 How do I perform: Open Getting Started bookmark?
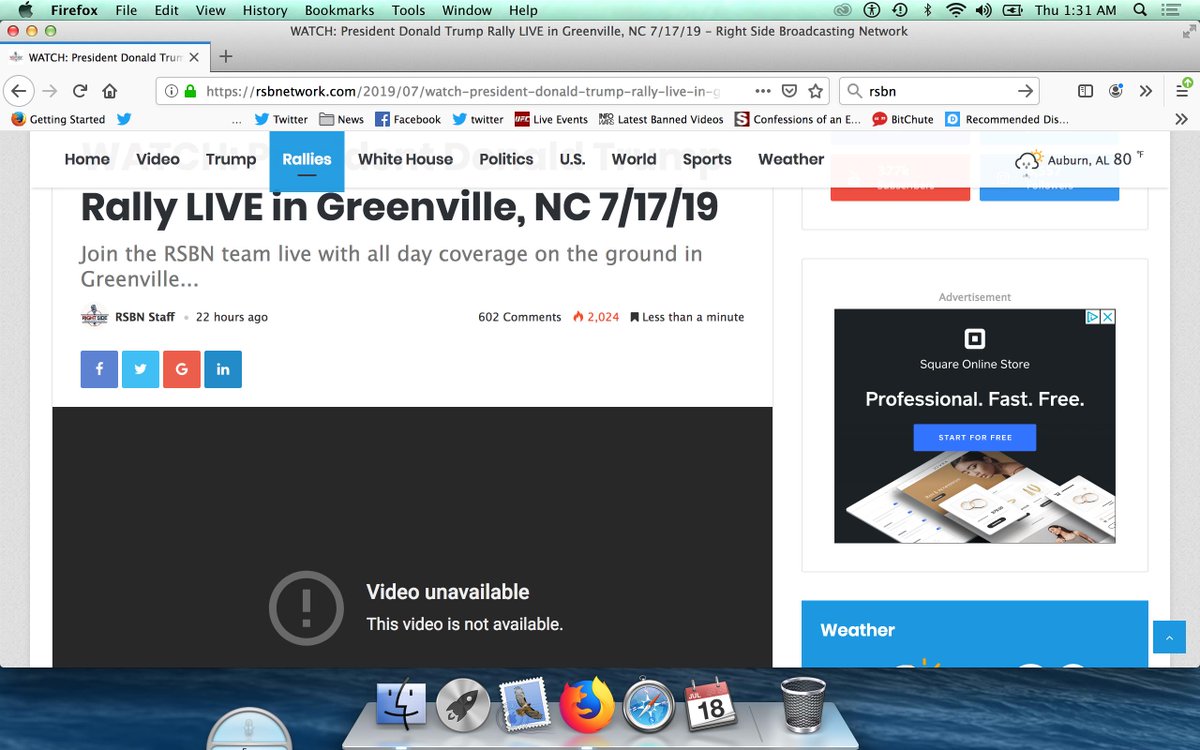pyautogui.click(x=58, y=119)
